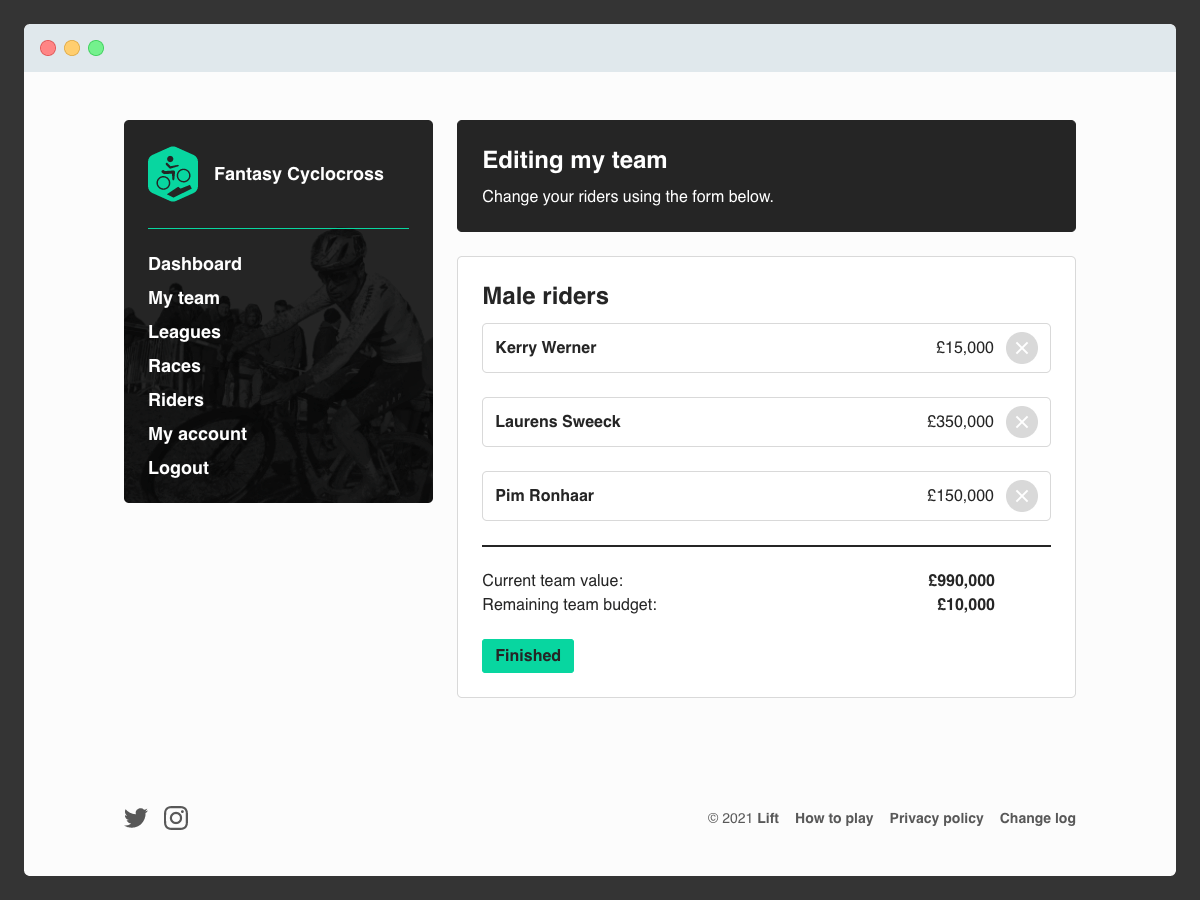Click the yellow window minimize button
Viewport: 1200px width, 900px height.
click(72, 48)
